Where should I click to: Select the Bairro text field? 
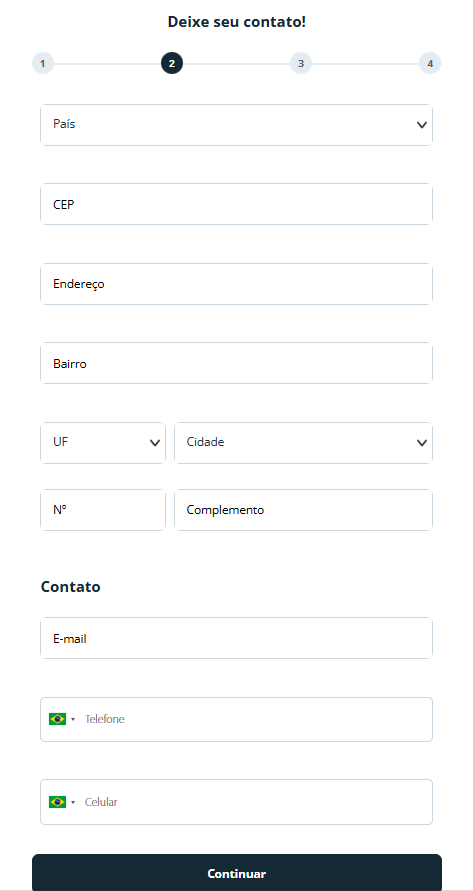[236, 363]
